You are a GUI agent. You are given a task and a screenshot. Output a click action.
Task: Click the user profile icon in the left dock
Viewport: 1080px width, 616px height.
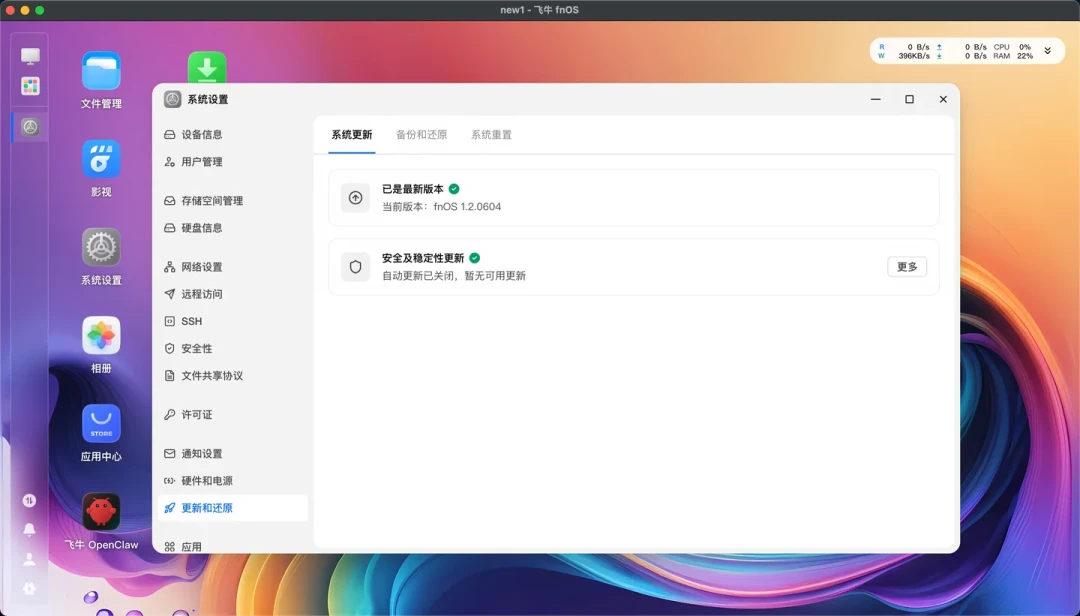click(x=29, y=559)
